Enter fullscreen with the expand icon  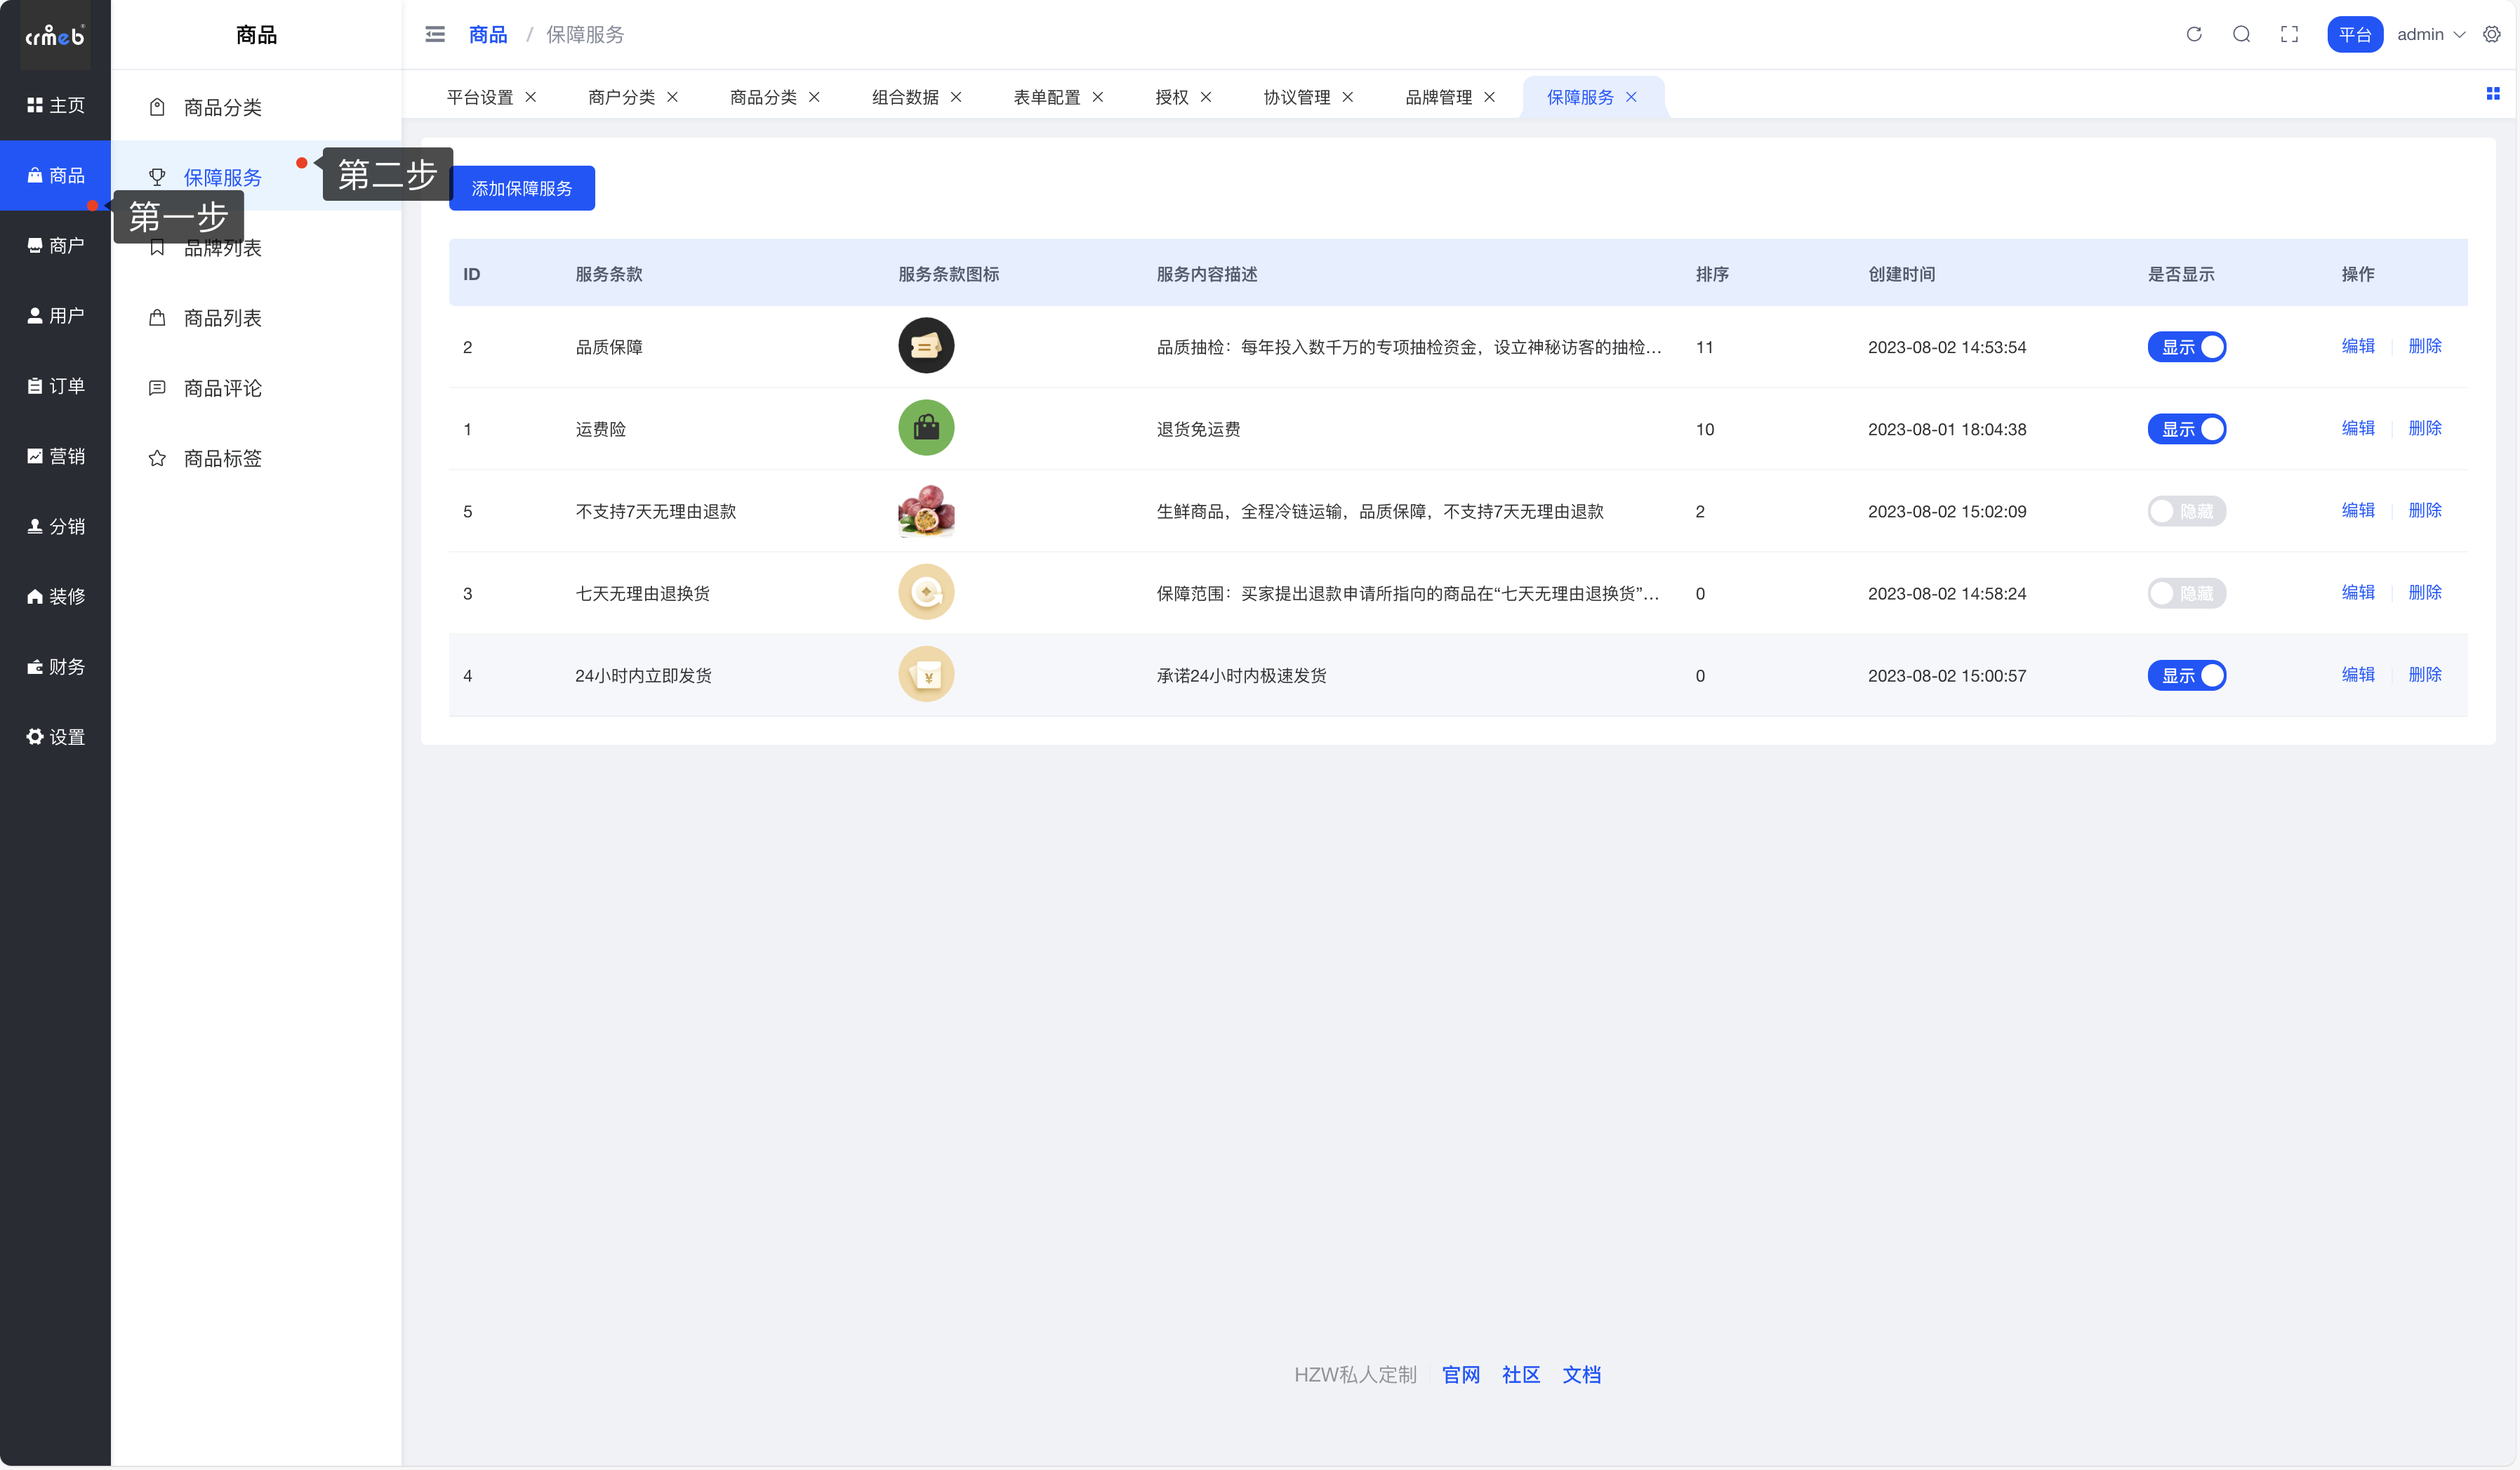coord(2289,34)
